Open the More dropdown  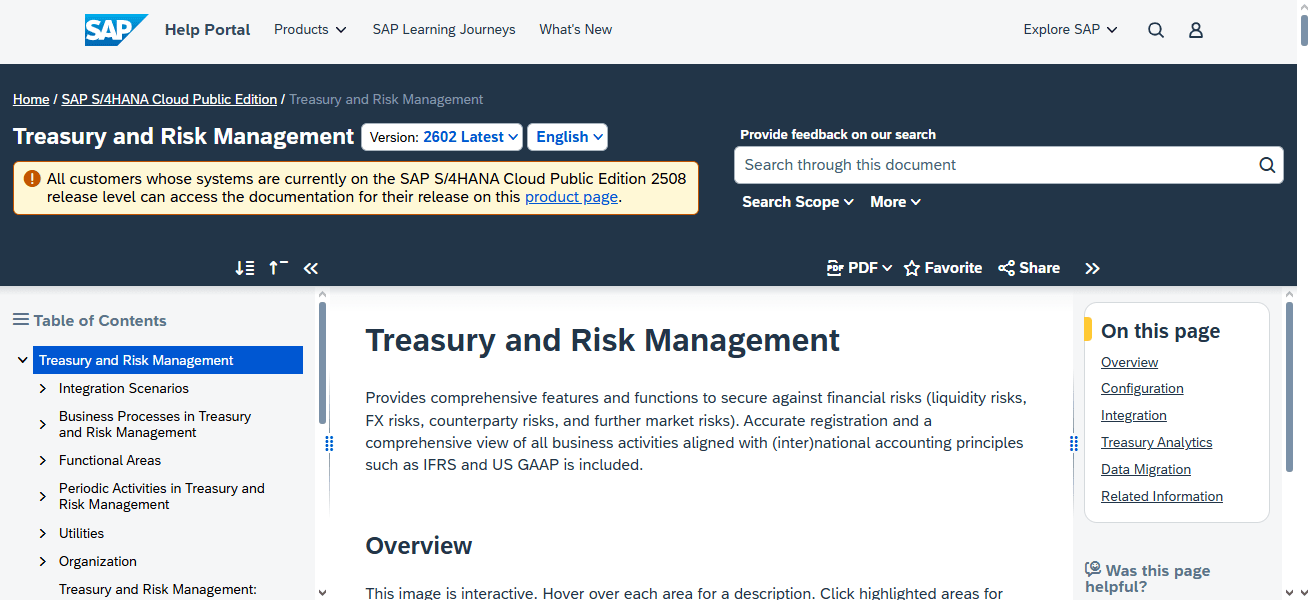click(895, 202)
